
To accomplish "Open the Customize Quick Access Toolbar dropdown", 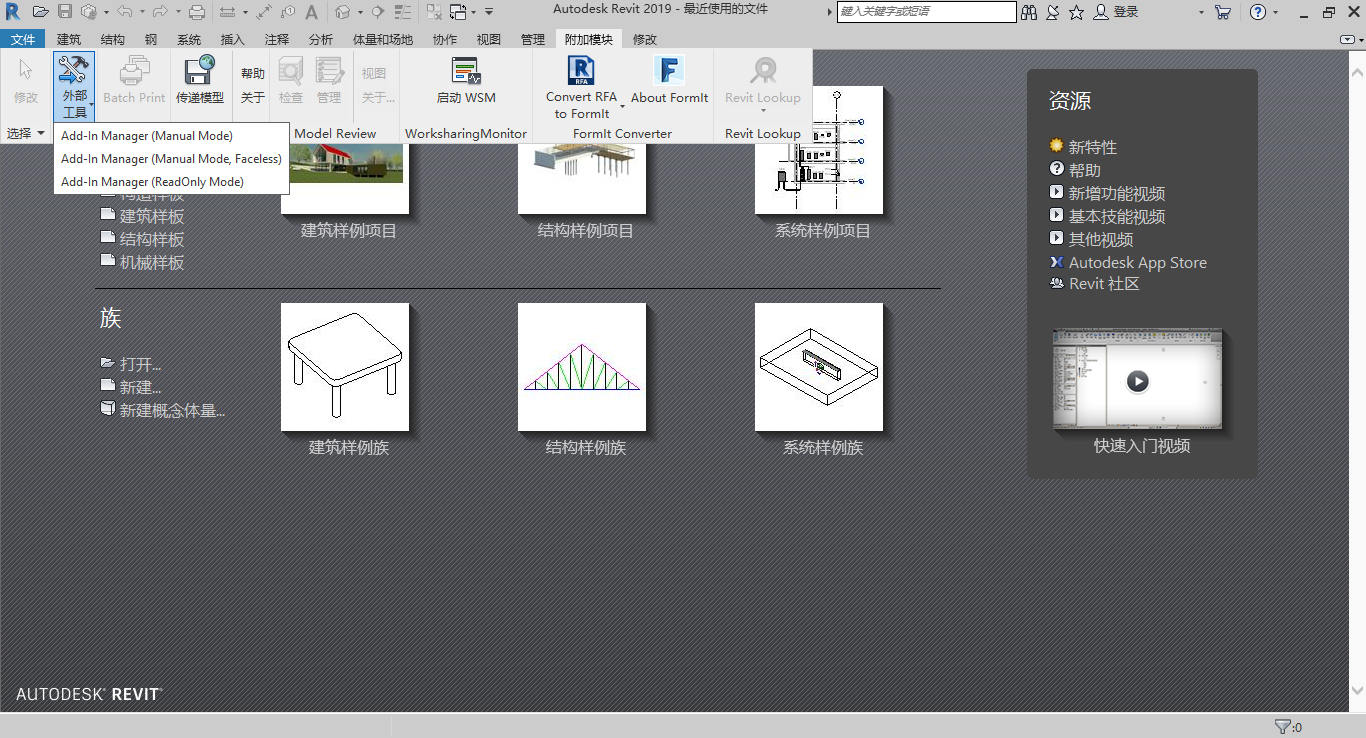I will coord(489,12).
